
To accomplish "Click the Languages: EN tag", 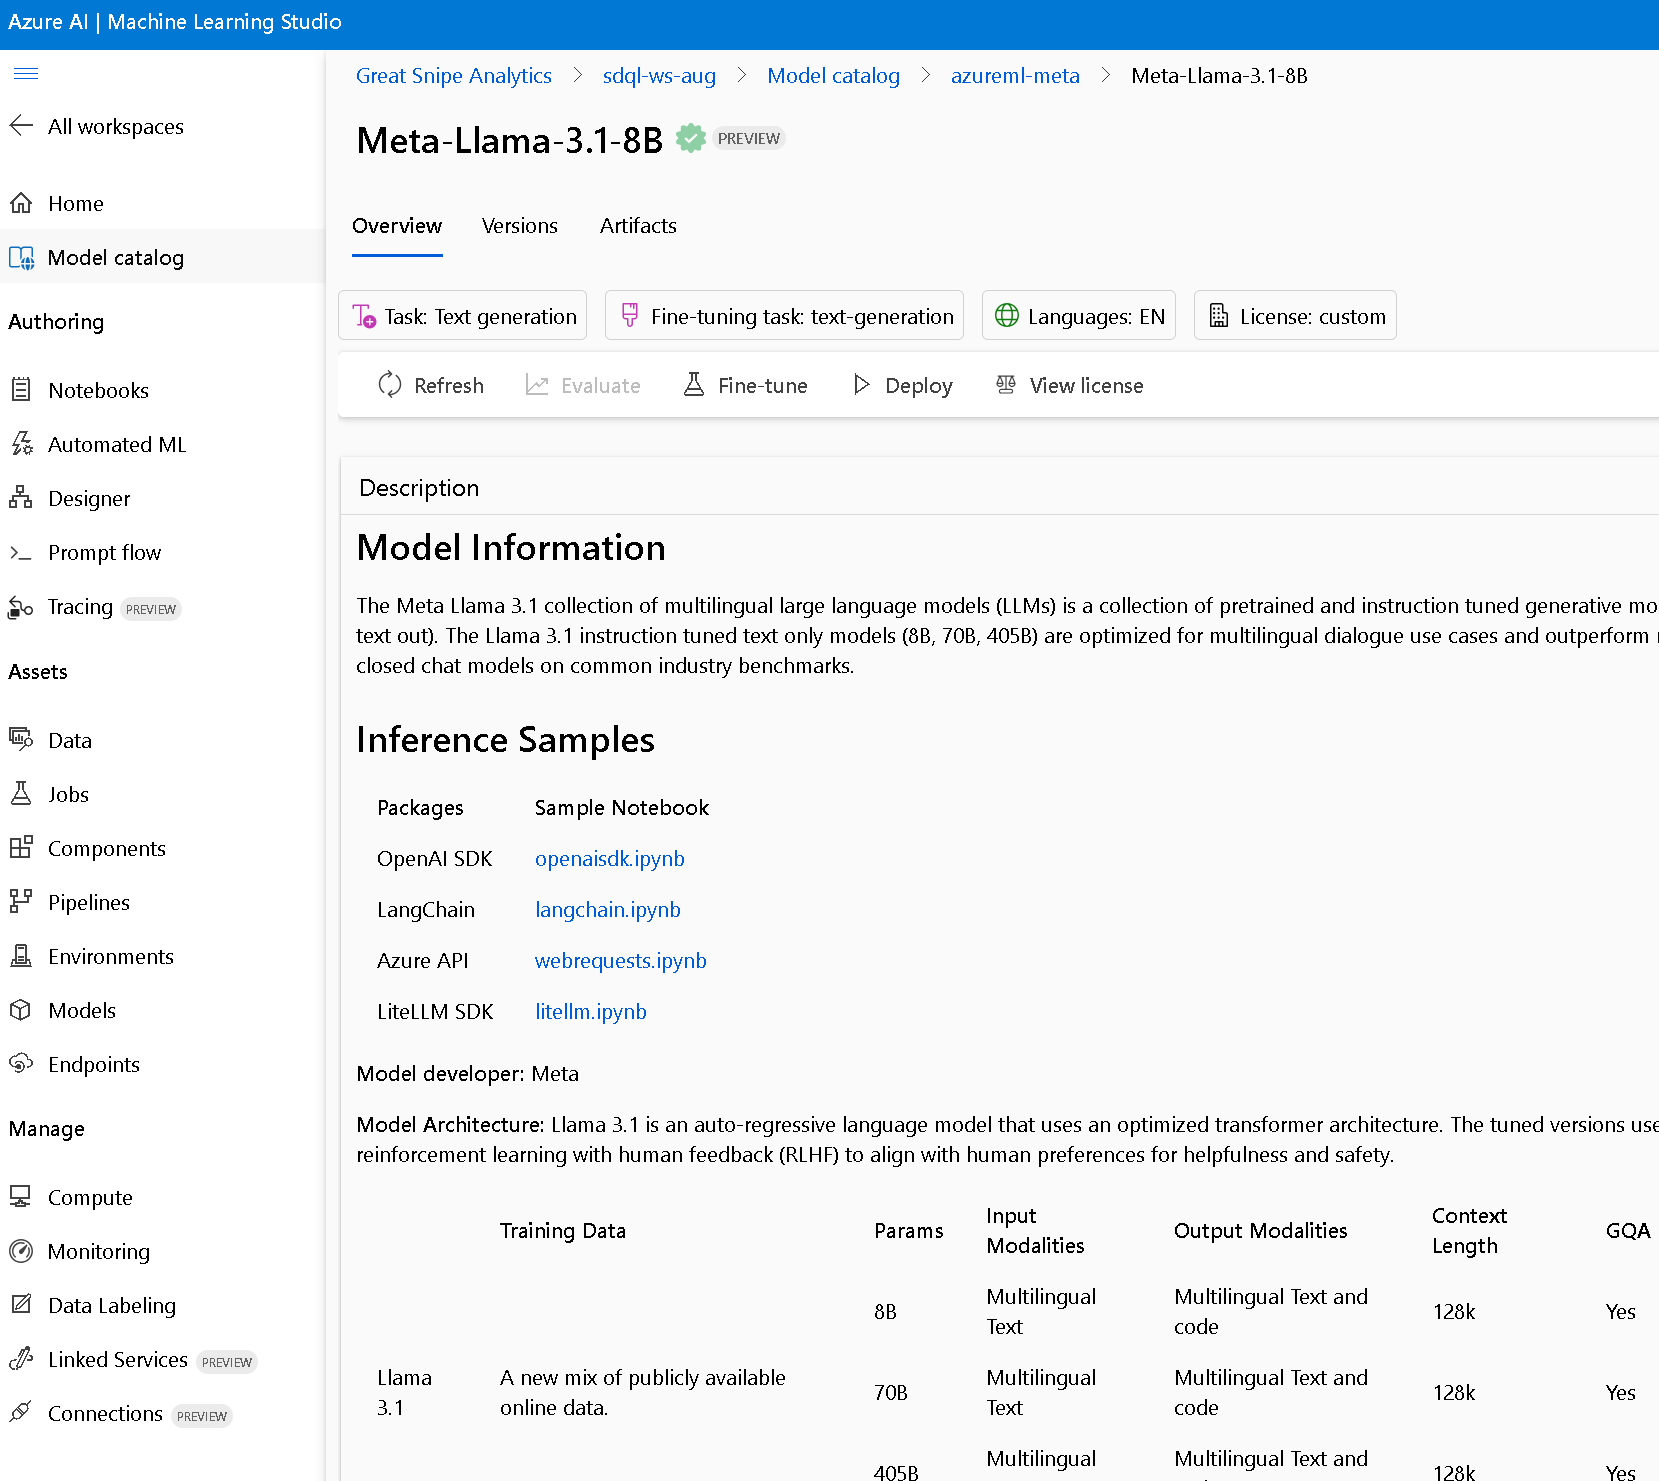I will [1079, 316].
